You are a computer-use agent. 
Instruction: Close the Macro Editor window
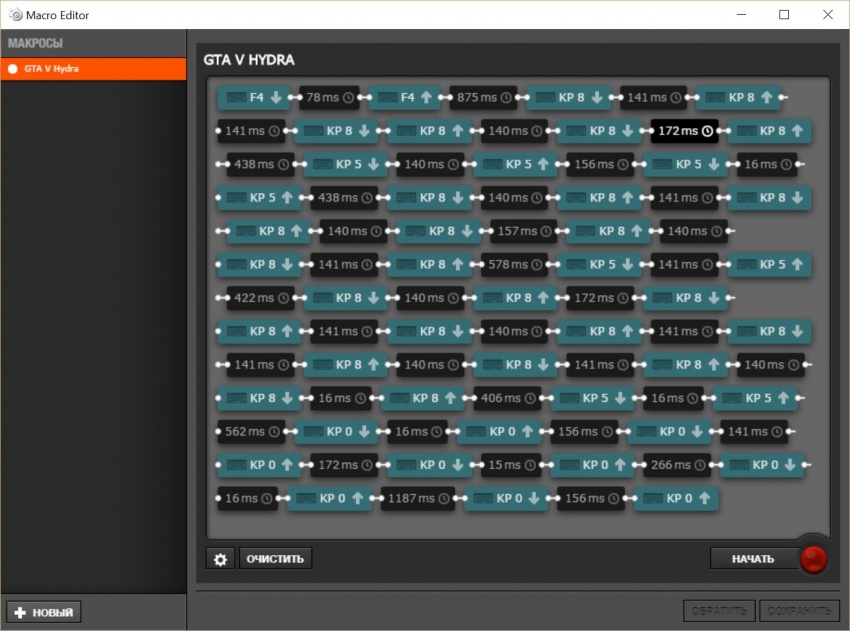828,15
